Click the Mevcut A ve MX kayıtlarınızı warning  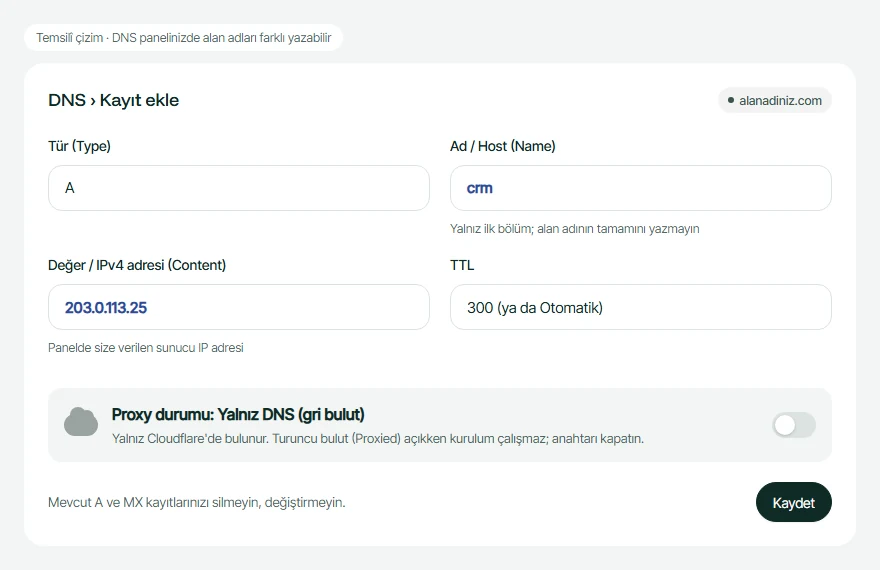(x=197, y=502)
